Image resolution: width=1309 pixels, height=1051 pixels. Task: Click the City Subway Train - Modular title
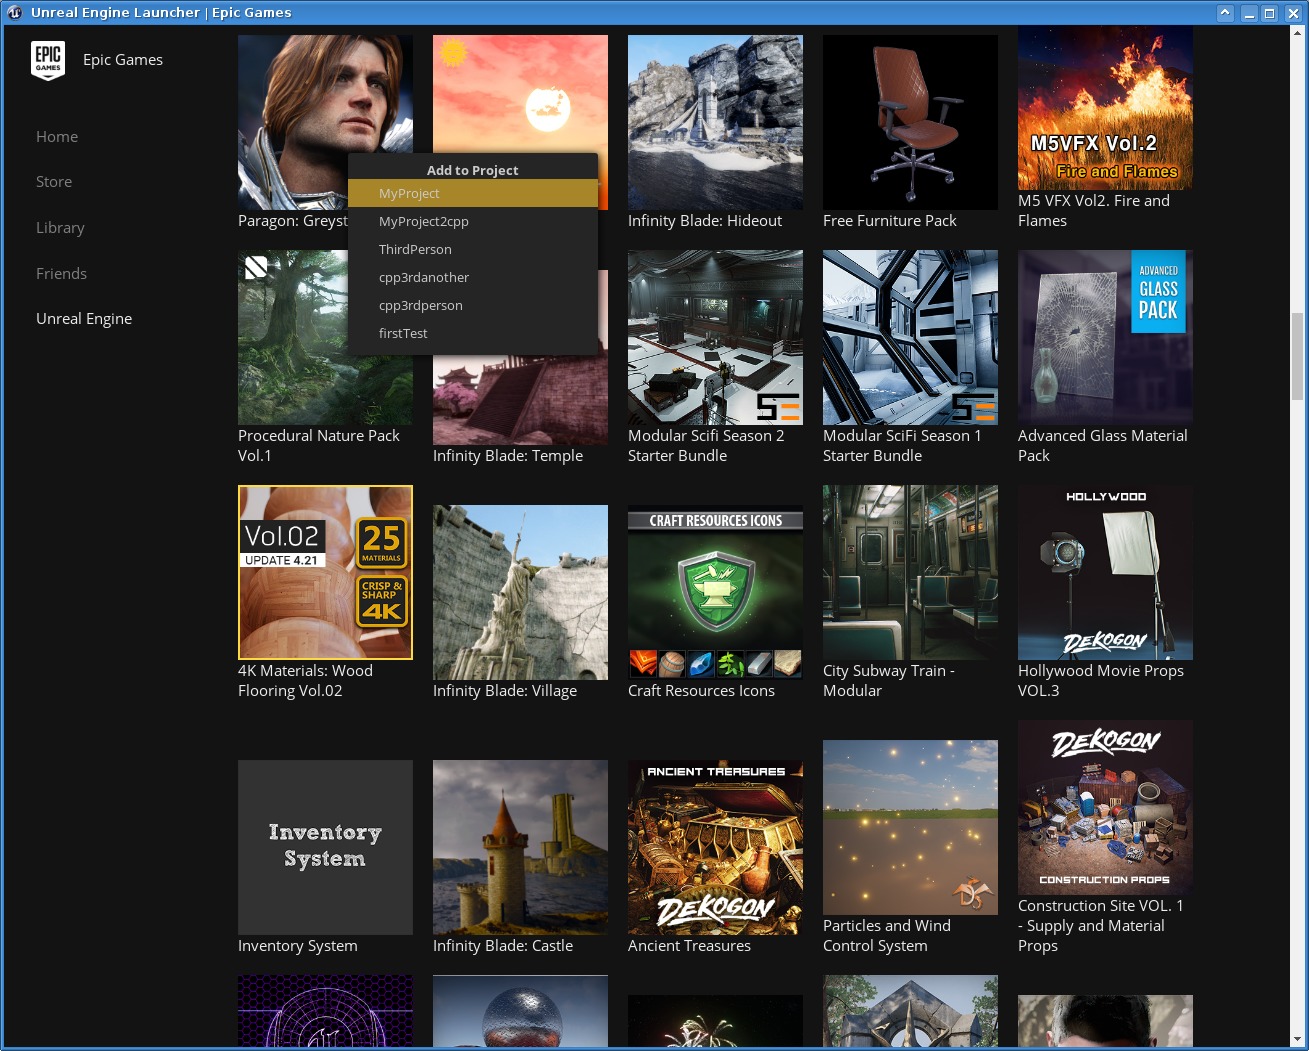[889, 681]
